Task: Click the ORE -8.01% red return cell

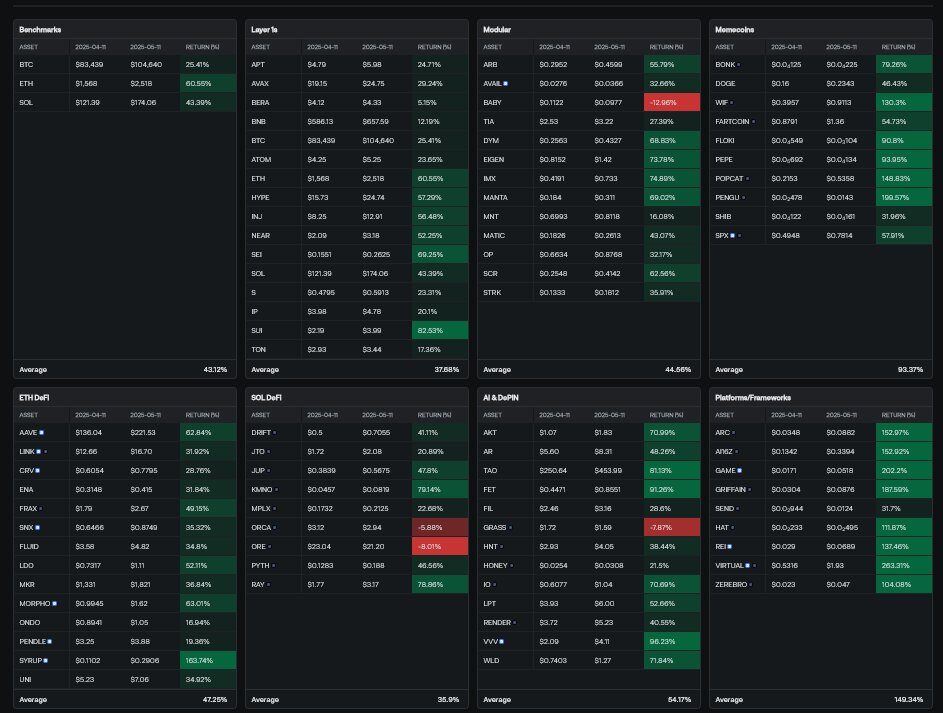Action: tap(440, 546)
